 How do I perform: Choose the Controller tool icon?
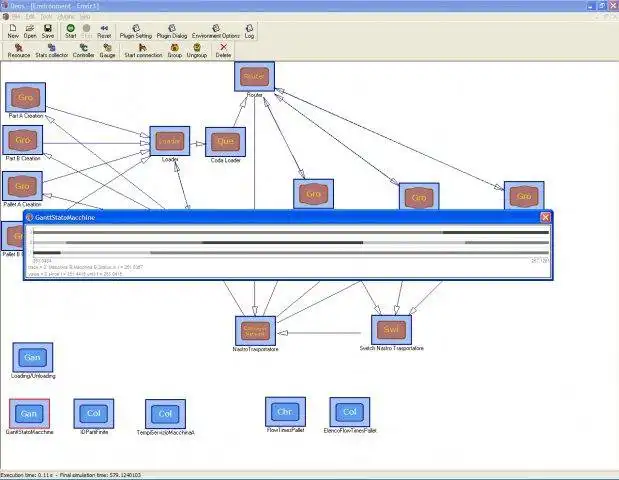click(x=84, y=51)
